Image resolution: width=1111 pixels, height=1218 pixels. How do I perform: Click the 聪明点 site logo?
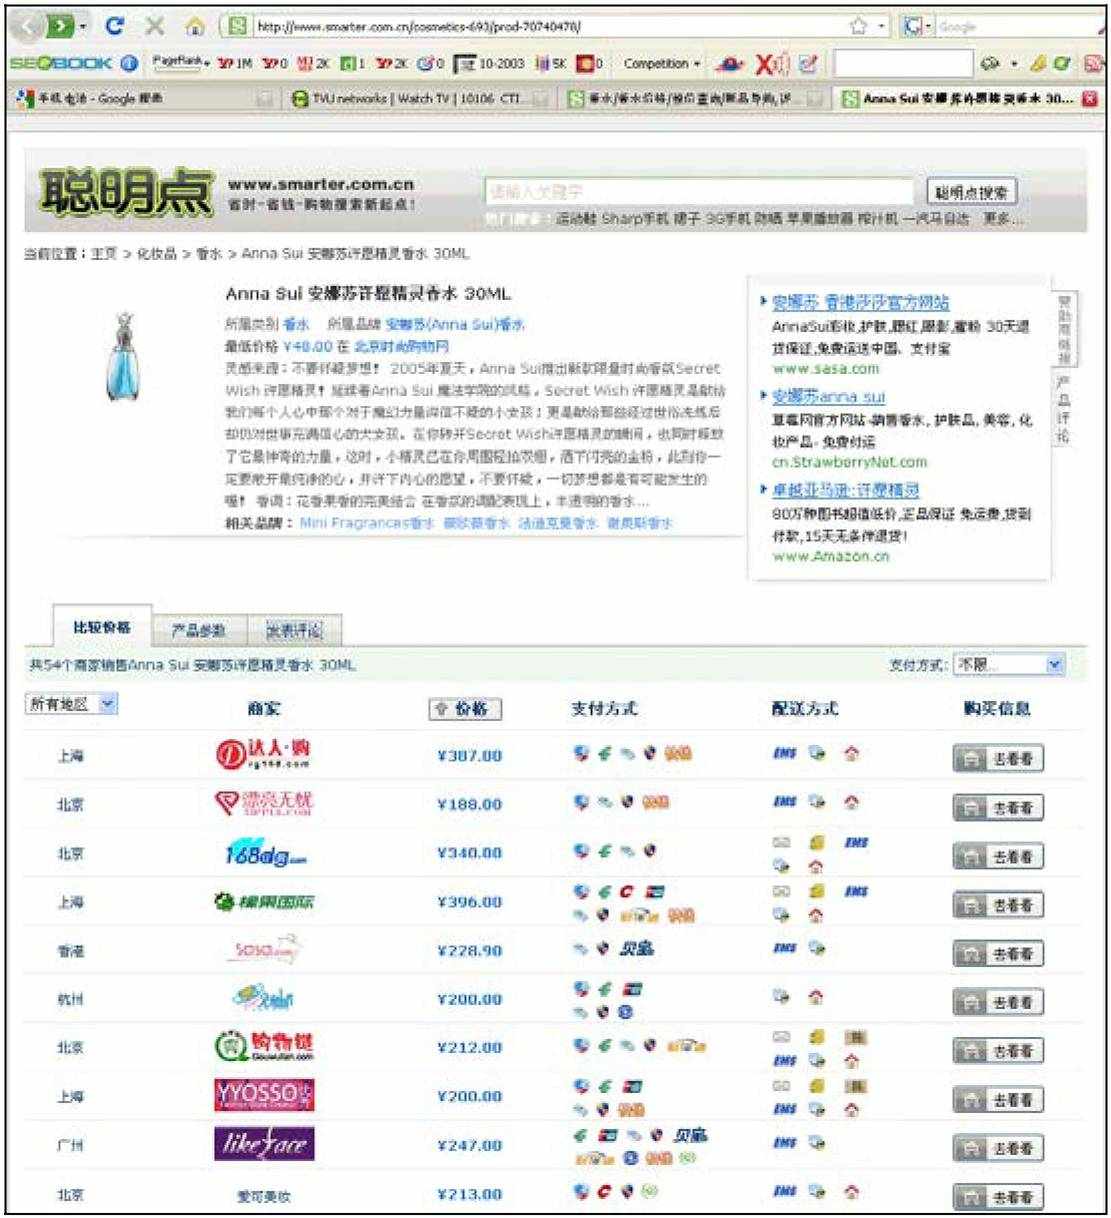(x=125, y=192)
